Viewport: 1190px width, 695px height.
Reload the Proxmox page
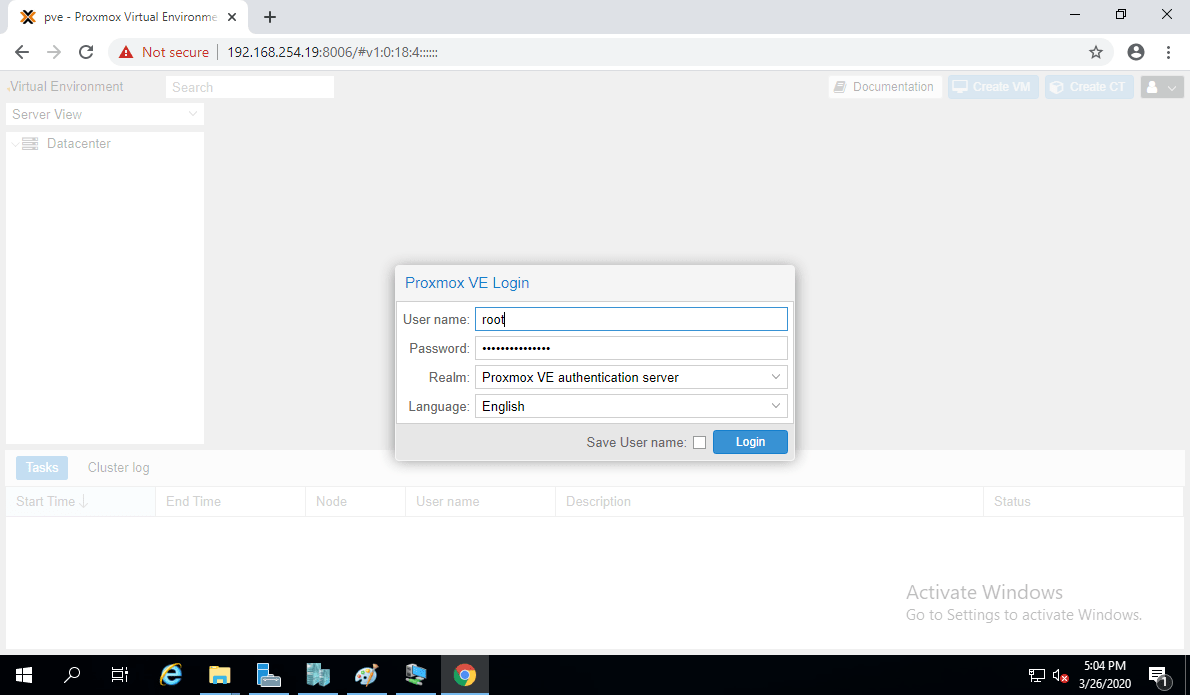[x=86, y=52]
